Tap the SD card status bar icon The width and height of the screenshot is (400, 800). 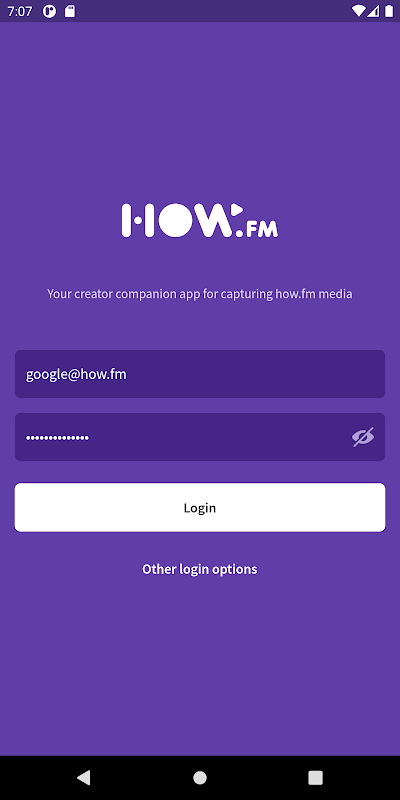[70, 11]
